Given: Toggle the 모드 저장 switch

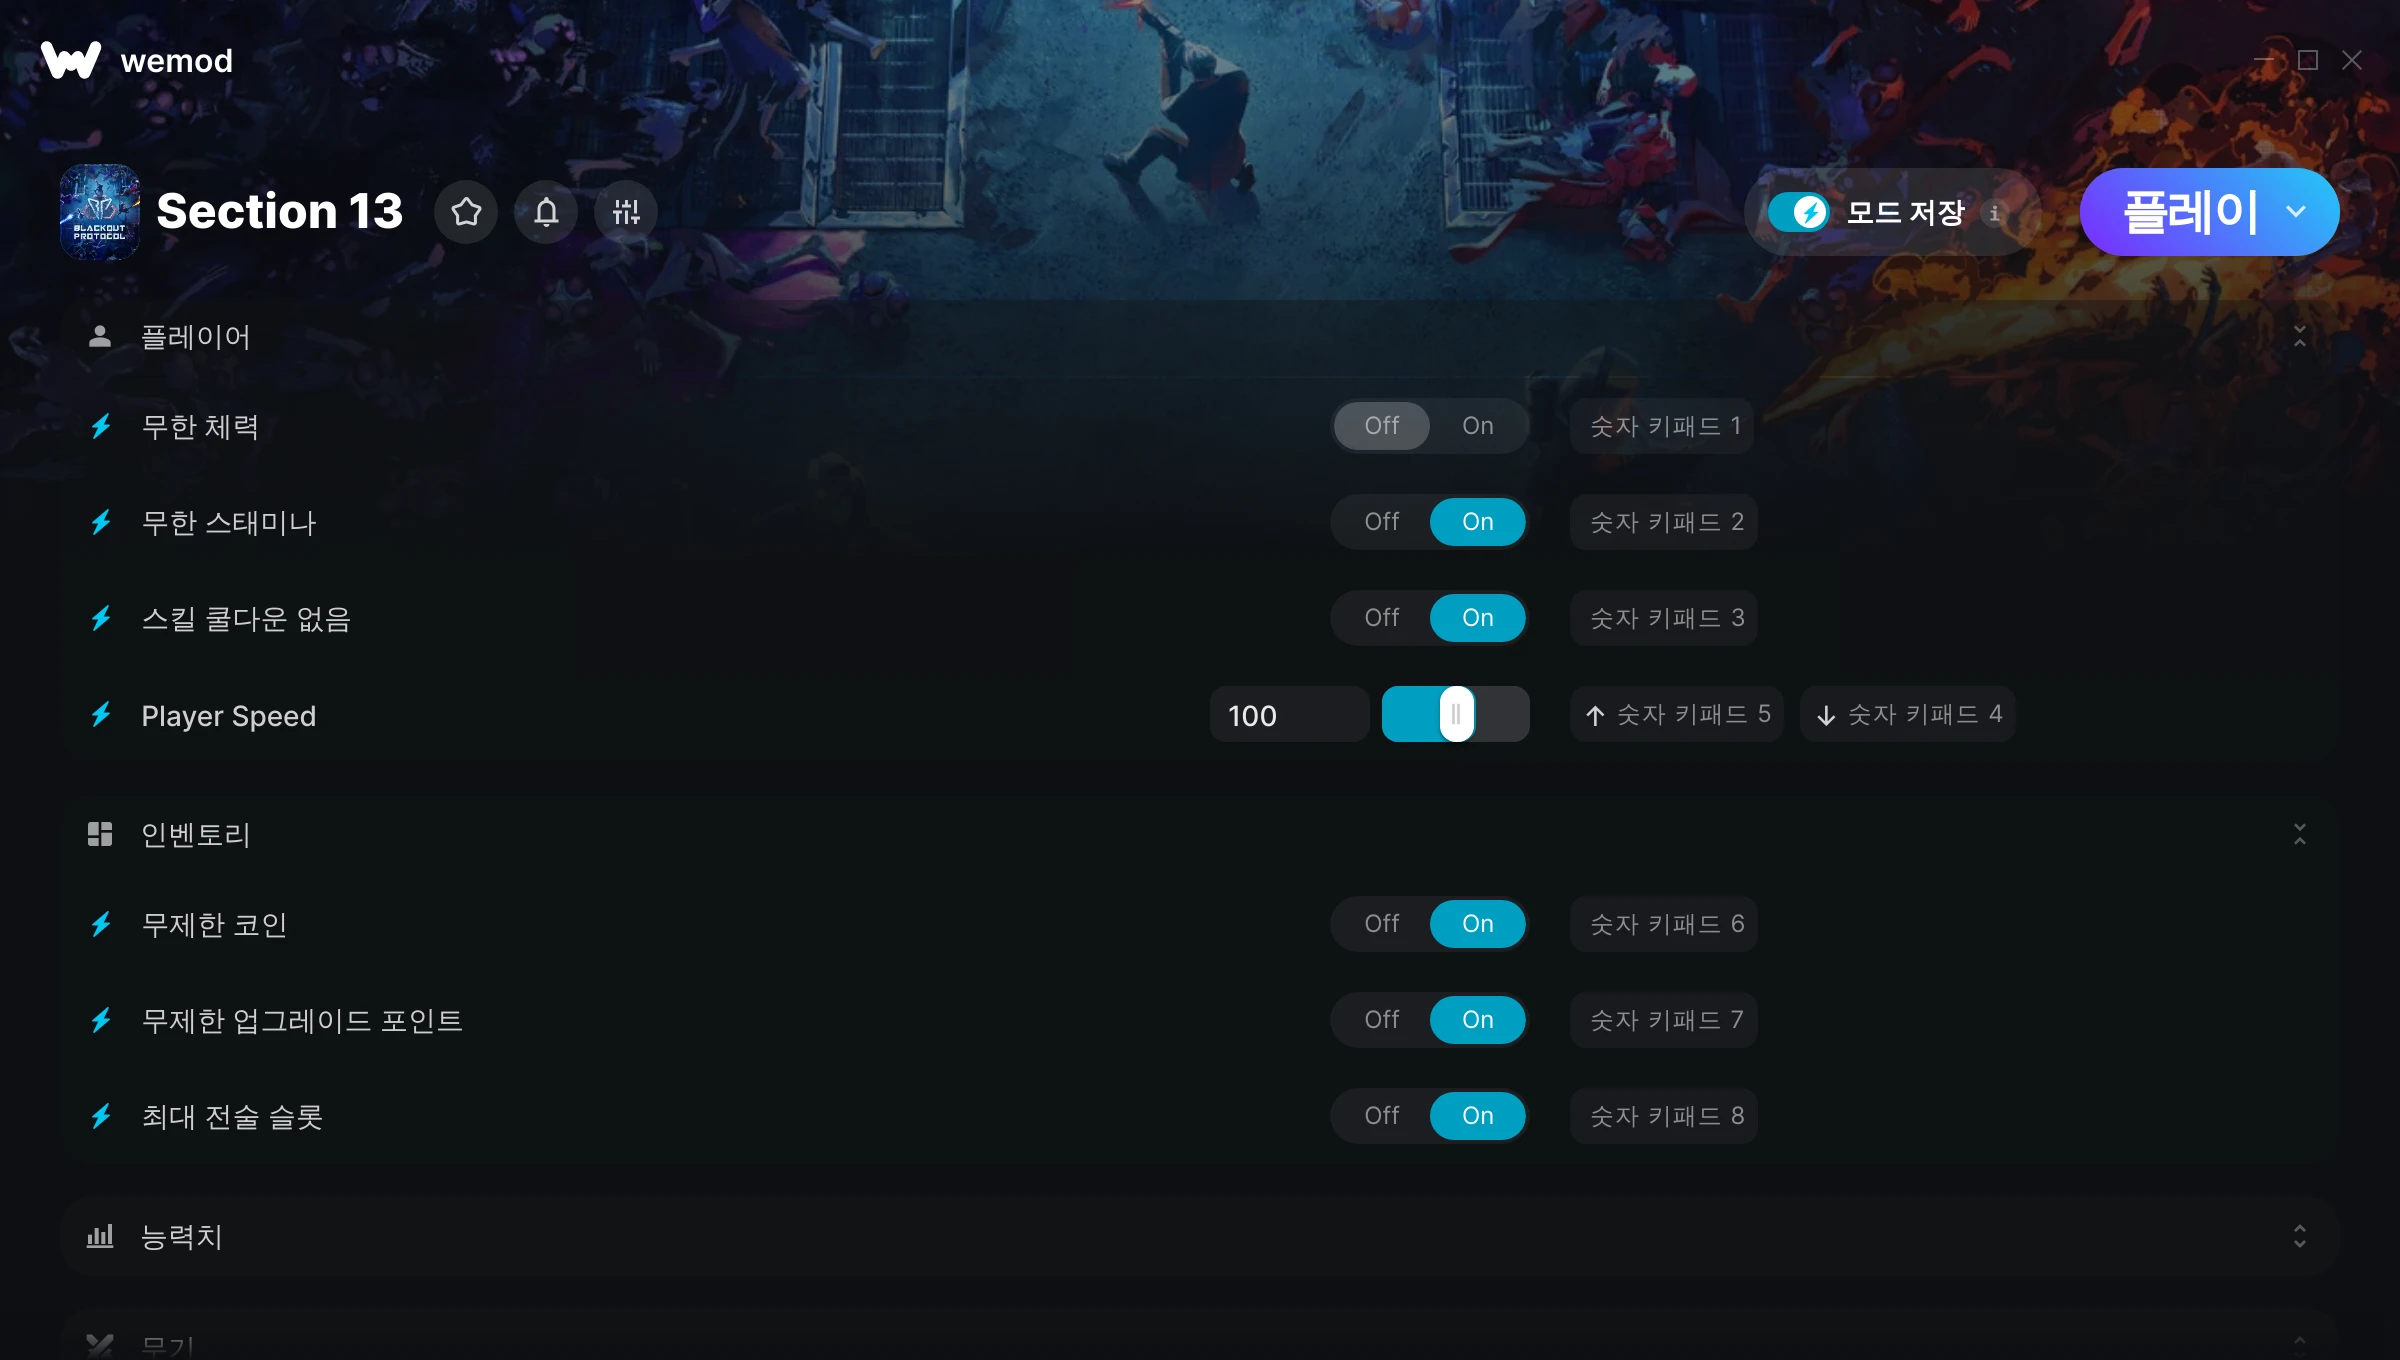Looking at the screenshot, I should coord(1798,212).
